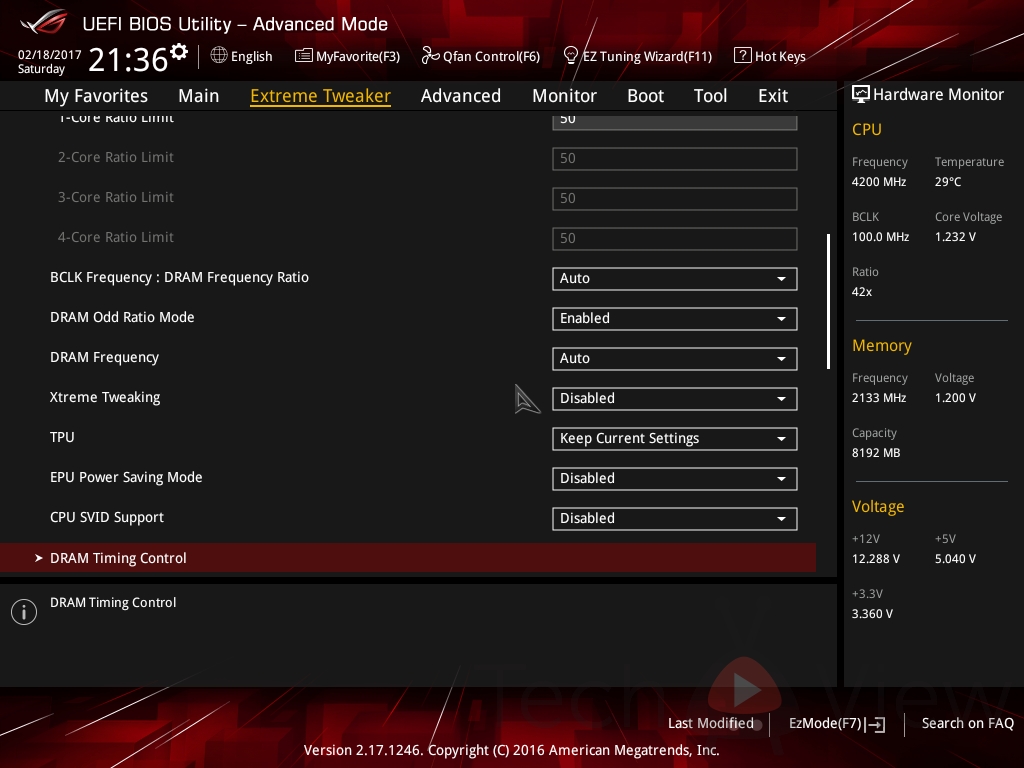The width and height of the screenshot is (1024, 768).
Task: Open the Boot tab
Action: point(645,96)
